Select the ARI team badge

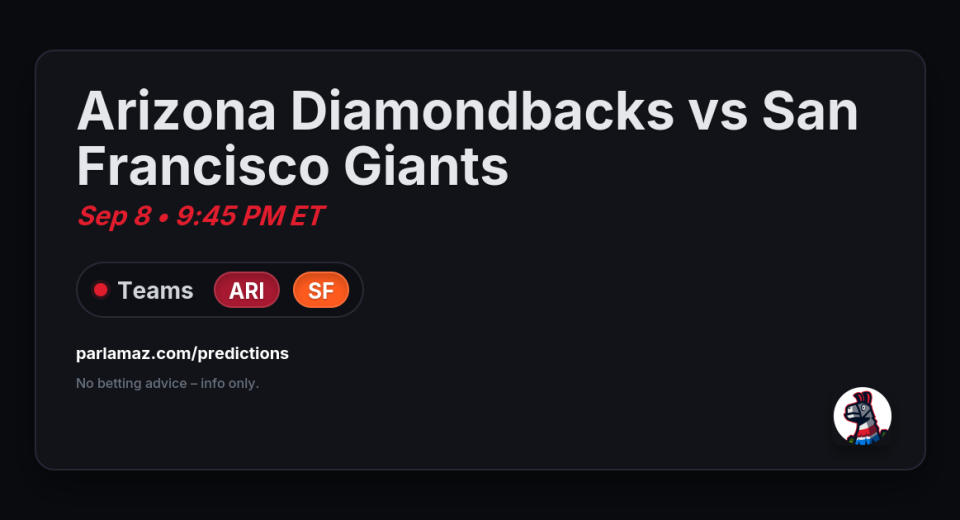coord(246,290)
